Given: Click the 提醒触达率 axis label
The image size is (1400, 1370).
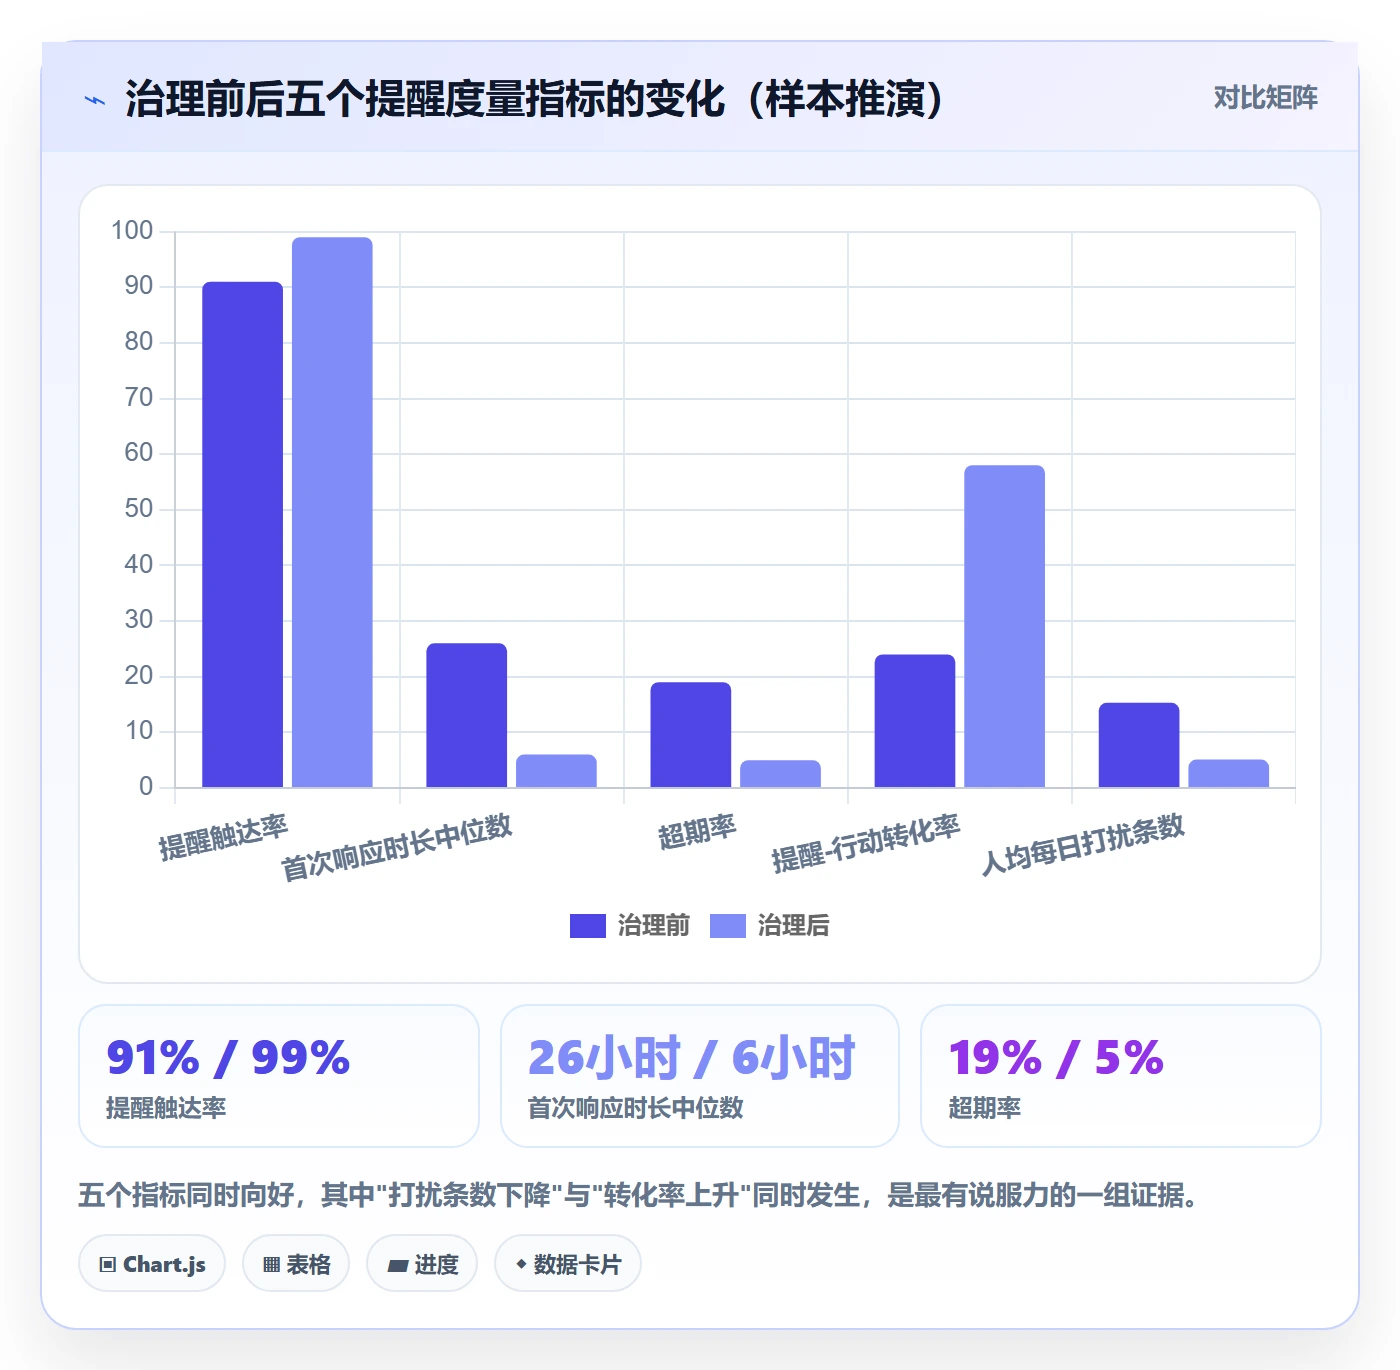Looking at the screenshot, I should coord(223,838).
